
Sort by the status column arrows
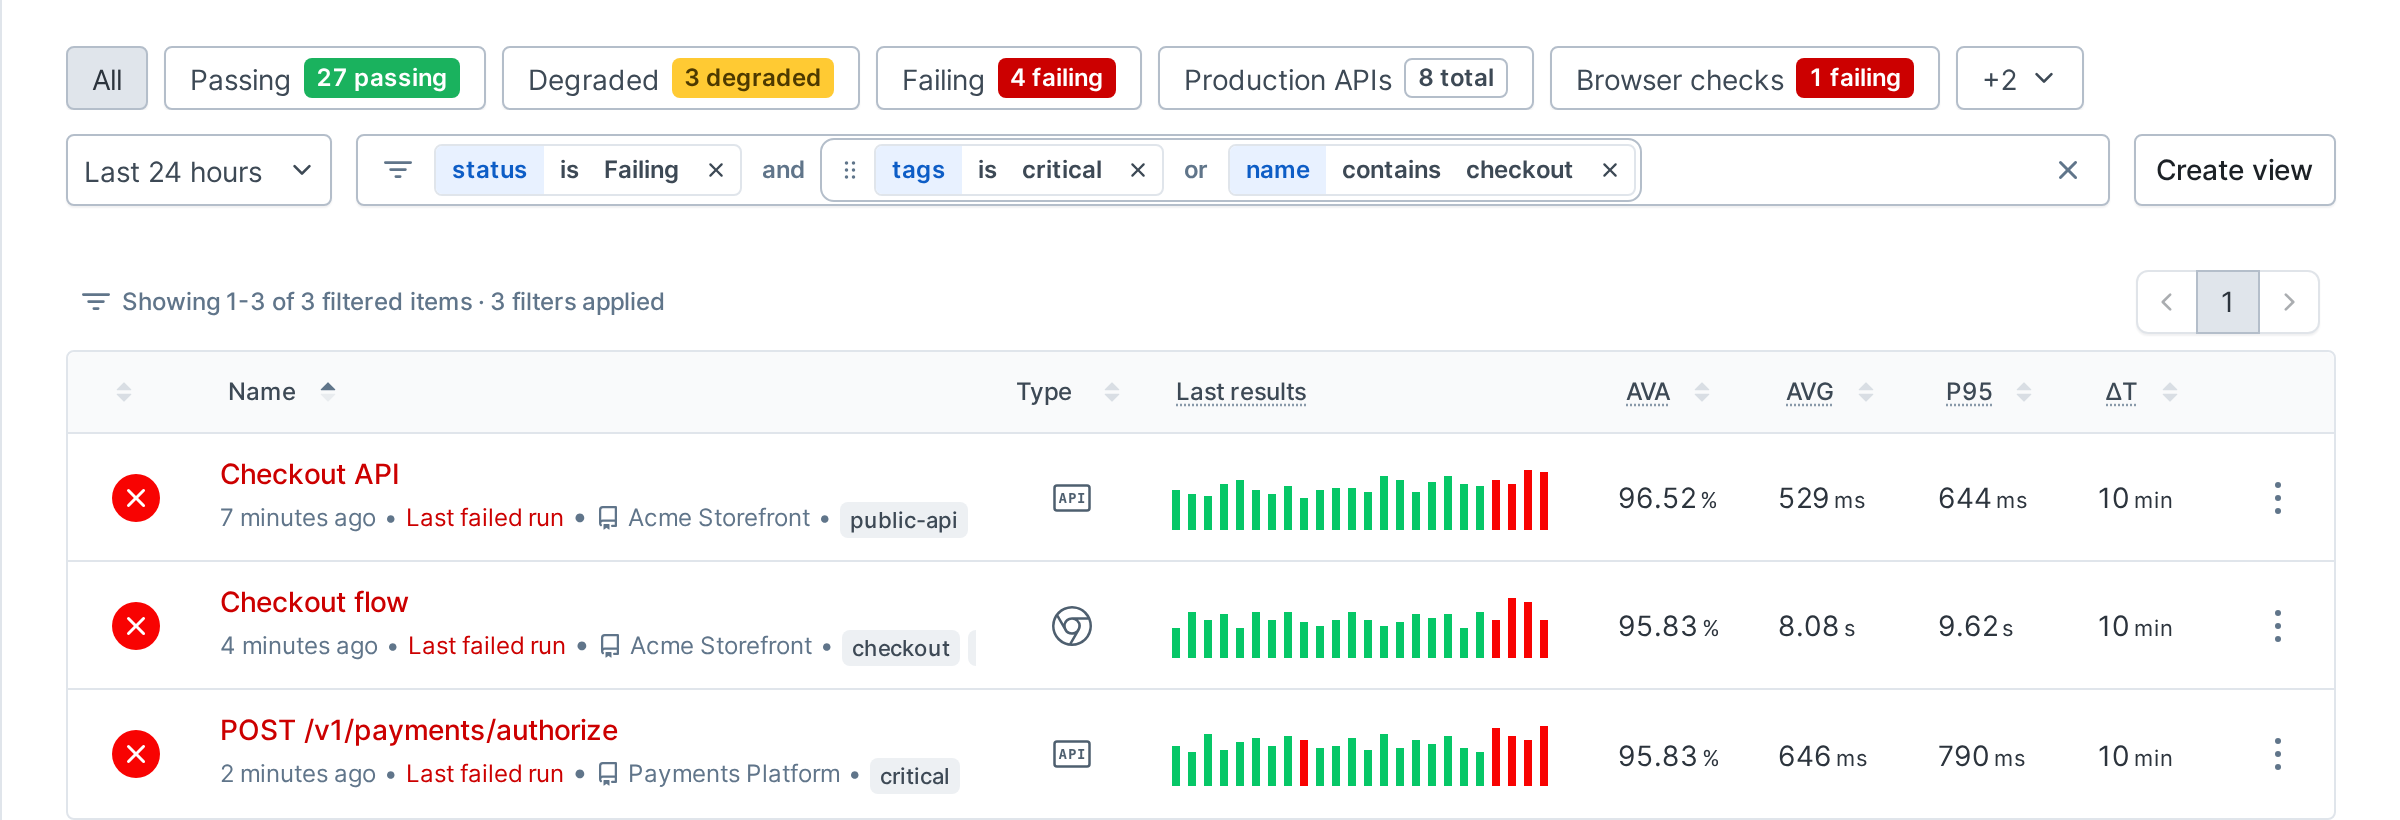point(124,392)
